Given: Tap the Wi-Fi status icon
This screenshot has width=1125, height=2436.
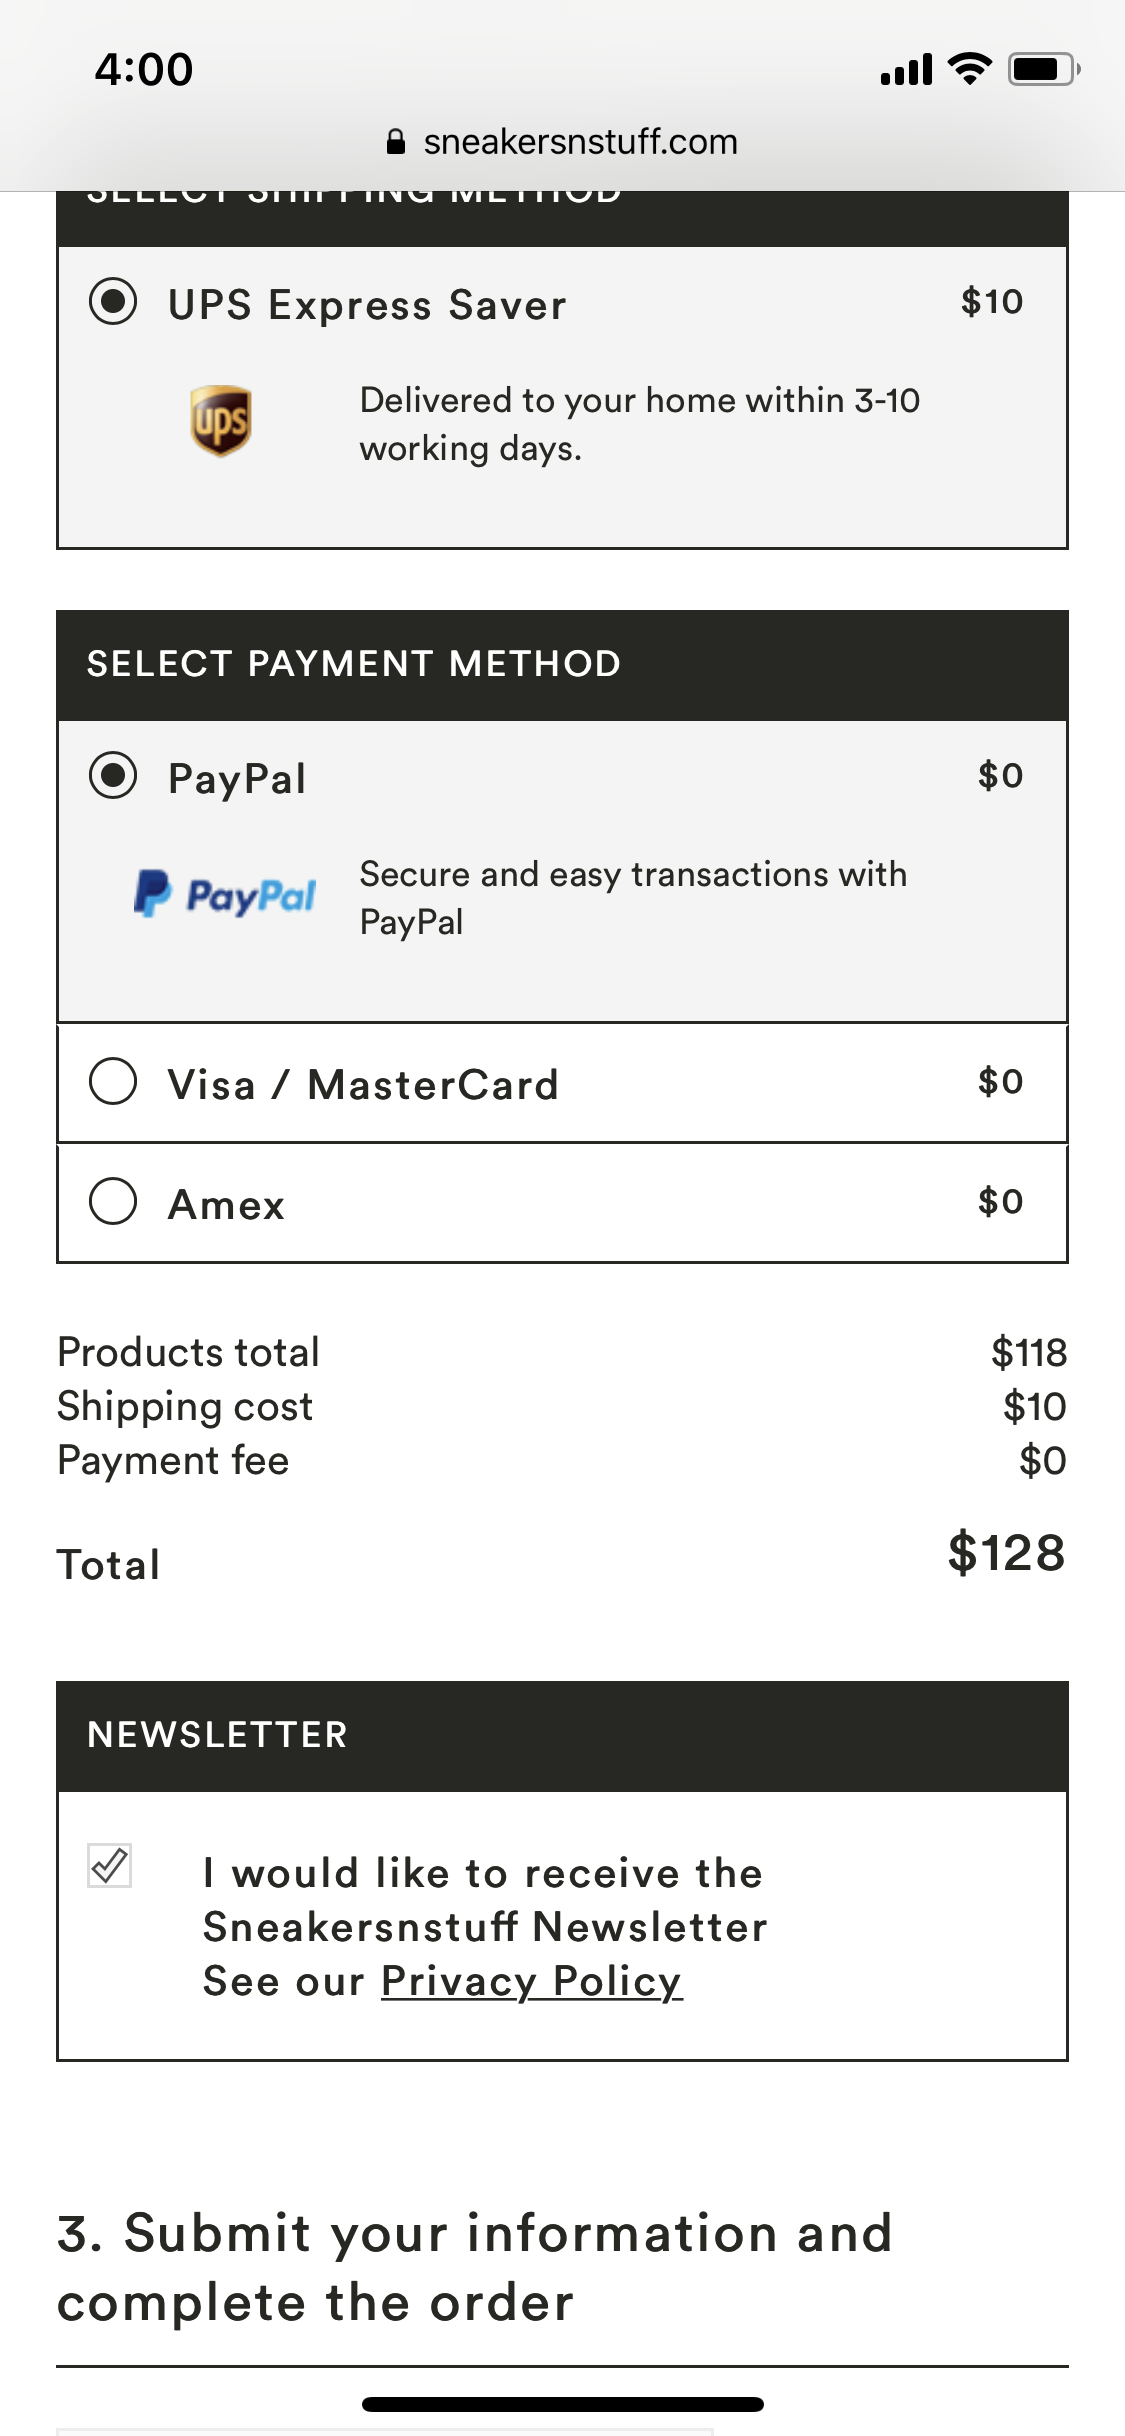Looking at the screenshot, I should click(x=969, y=69).
